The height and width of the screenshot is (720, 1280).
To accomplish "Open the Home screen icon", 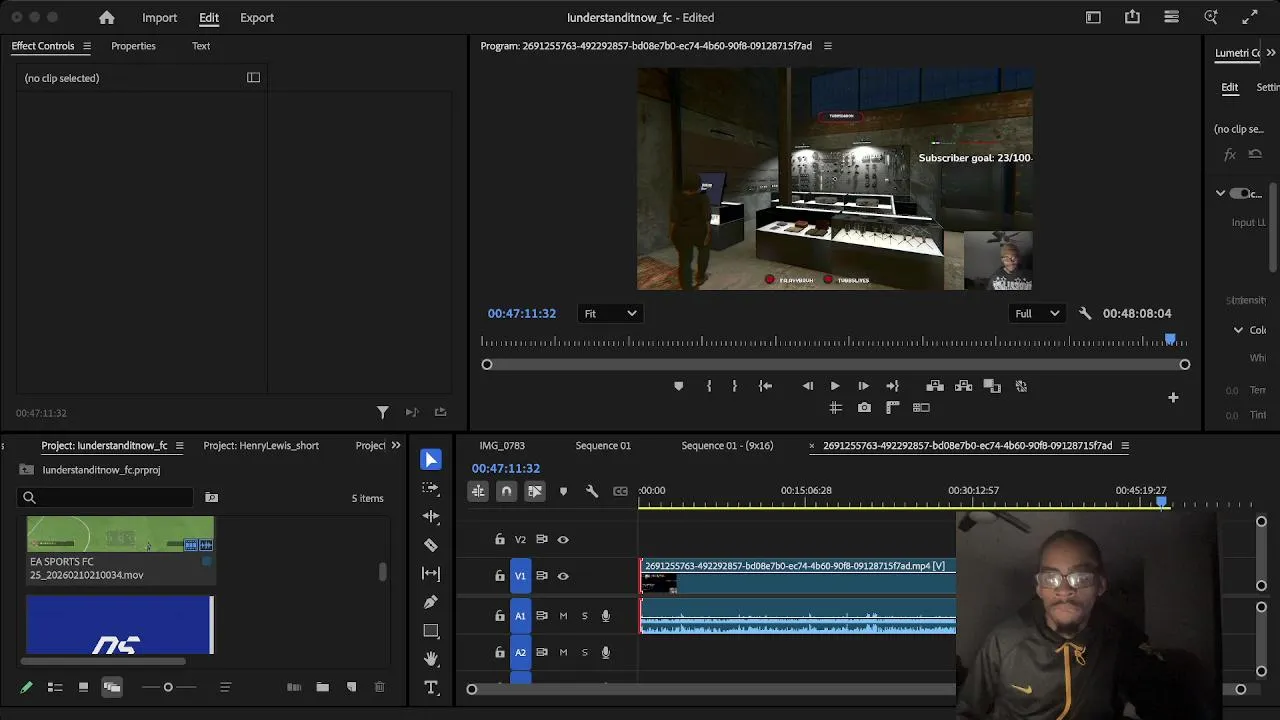I will point(107,17).
